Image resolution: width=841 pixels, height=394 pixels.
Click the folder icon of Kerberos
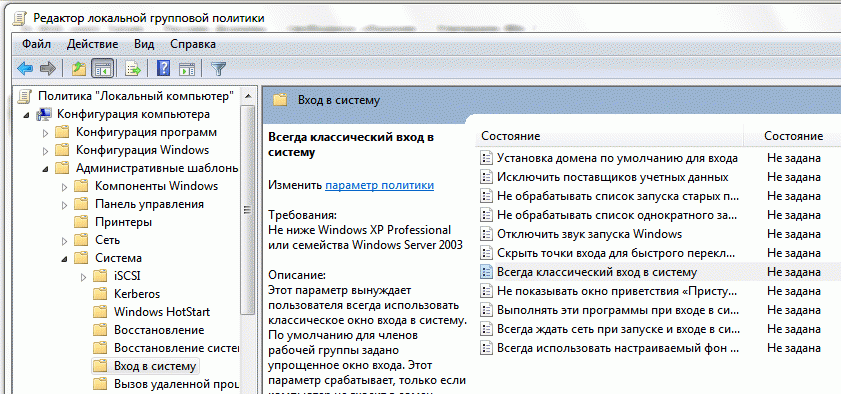[x=100, y=294]
